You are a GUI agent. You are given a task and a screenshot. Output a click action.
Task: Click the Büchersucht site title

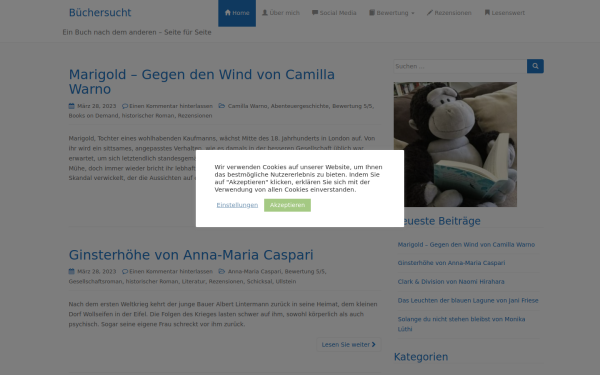point(100,13)
